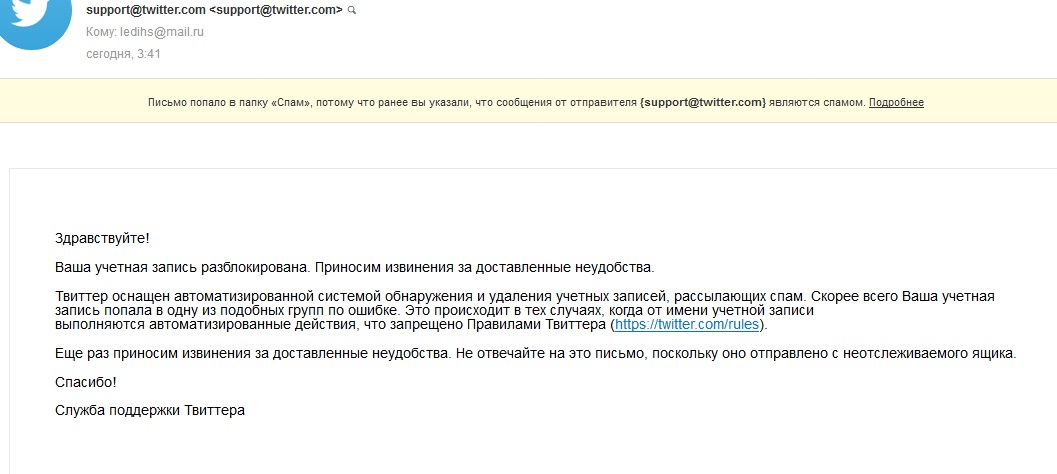Click the signature Служба поддержки Твиттера
The image size is (1057, 474).
tap(150, 411)
